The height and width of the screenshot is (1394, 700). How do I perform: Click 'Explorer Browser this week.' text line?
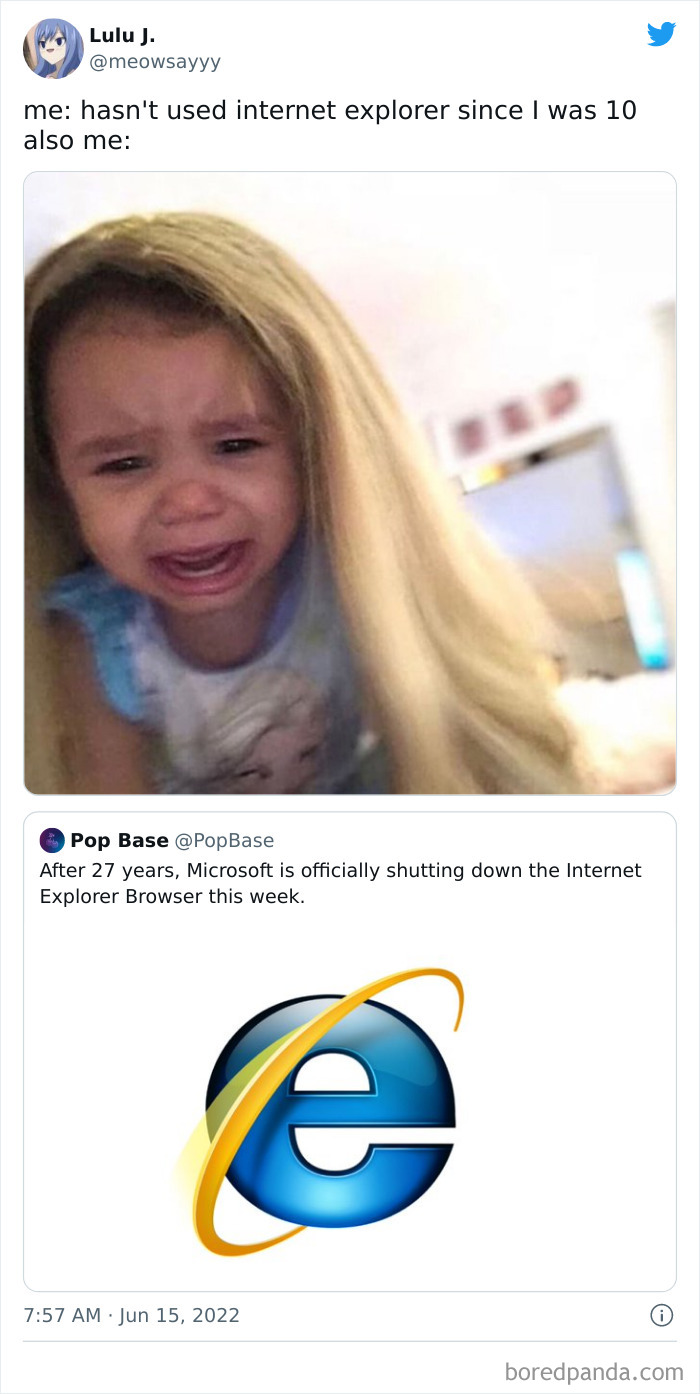pyautogui.click(x=171, y=896)
